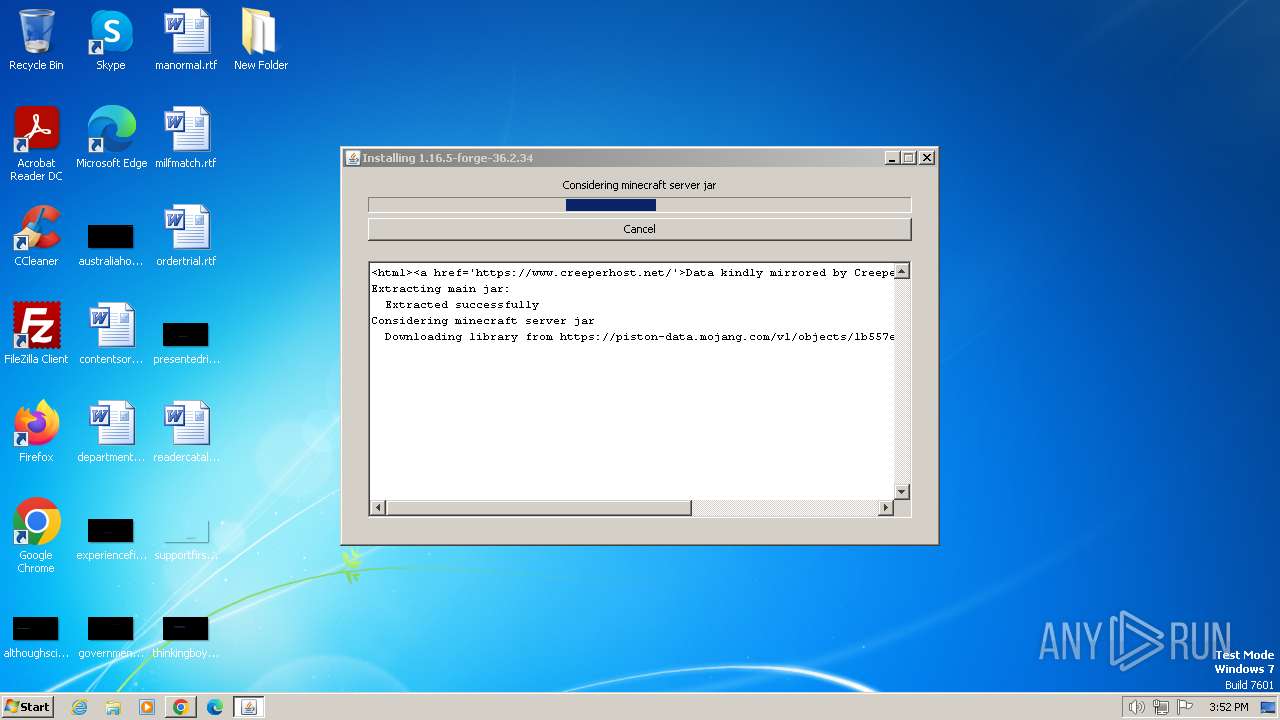Image resolution: width=1280 pixels, height=720 pixels.
Task: Open Windows Media Player from taskbar
Action: coord(147,707)
